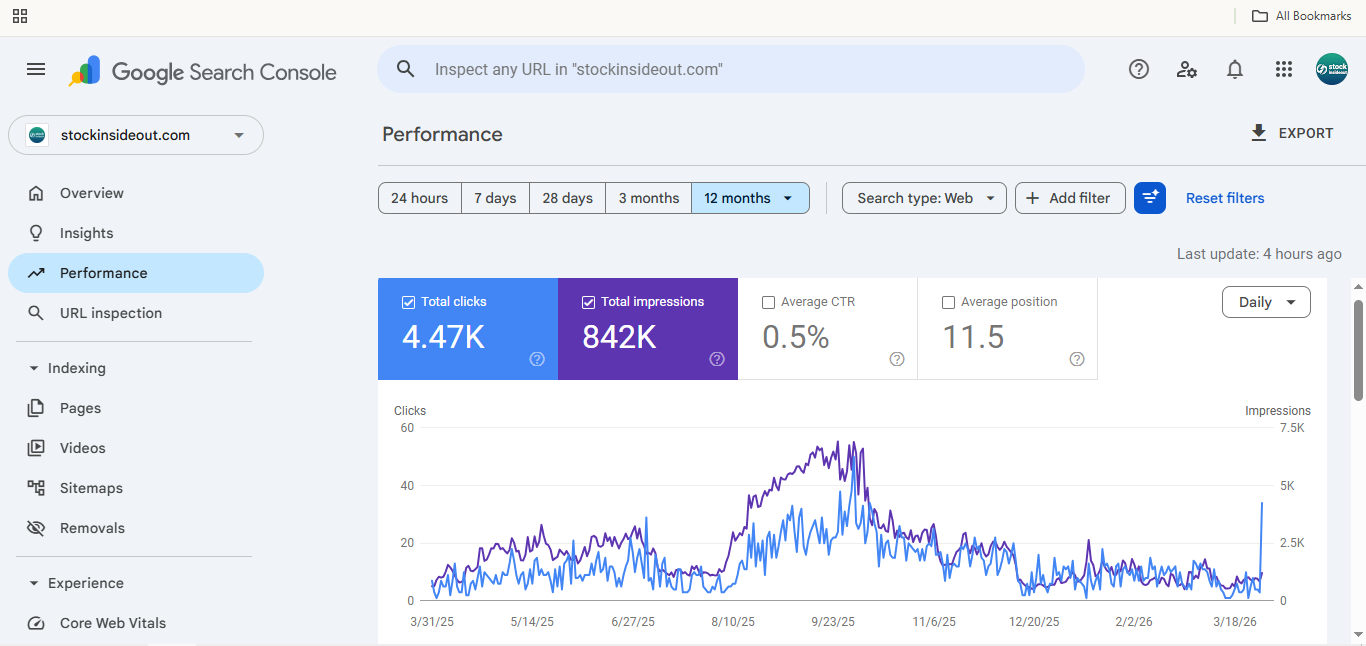Select the 3 months range tab
Viewport: 1366px width, 646px height.
648,198
